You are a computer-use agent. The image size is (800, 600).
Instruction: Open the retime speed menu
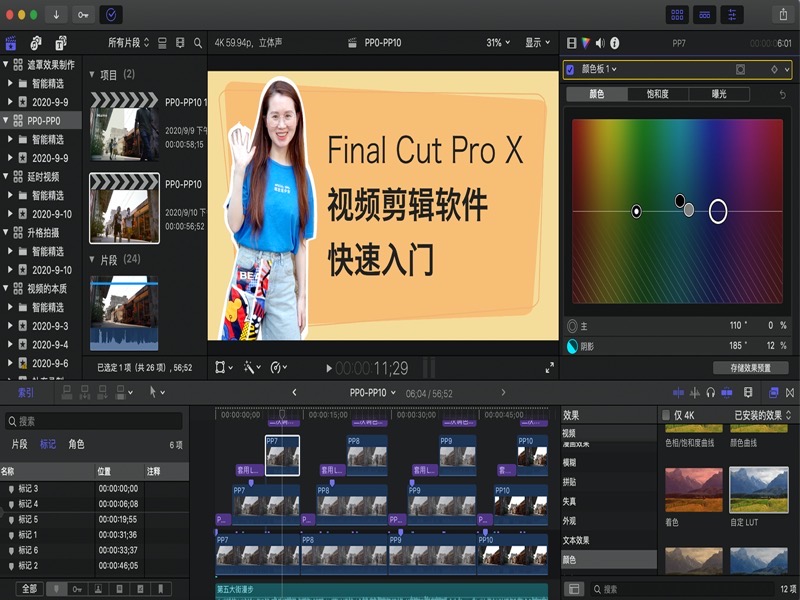(279, 367)
